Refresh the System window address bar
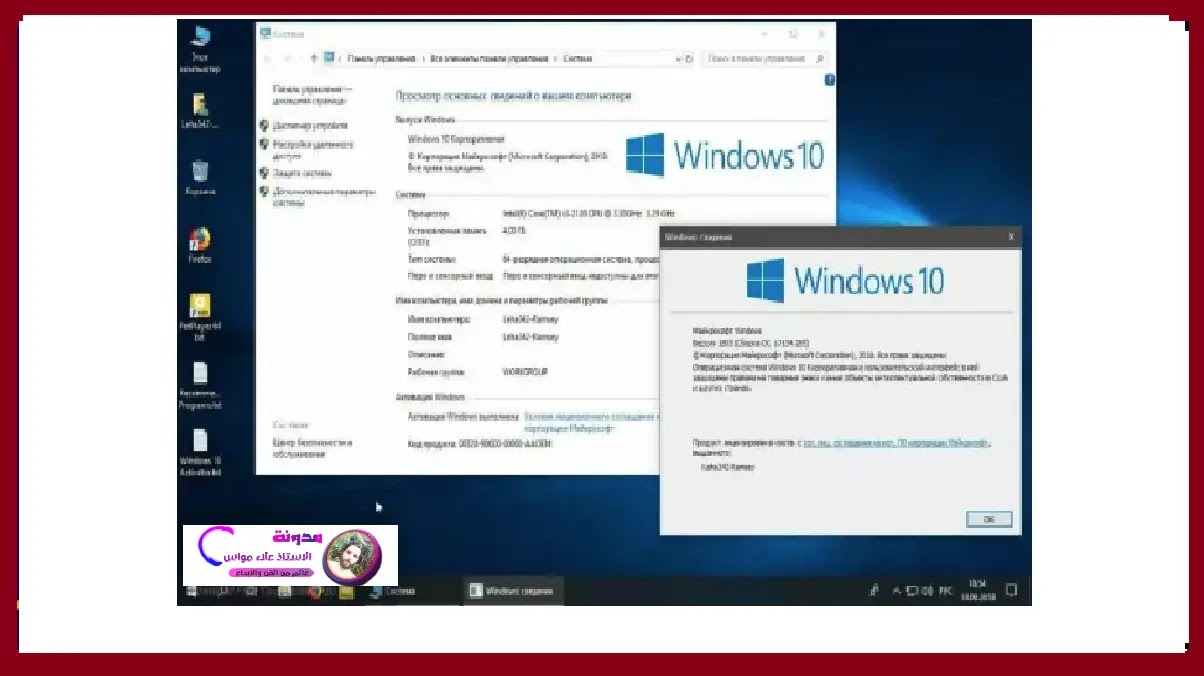1204x676 pixels. pyautogui.click(x=691, y=59)
